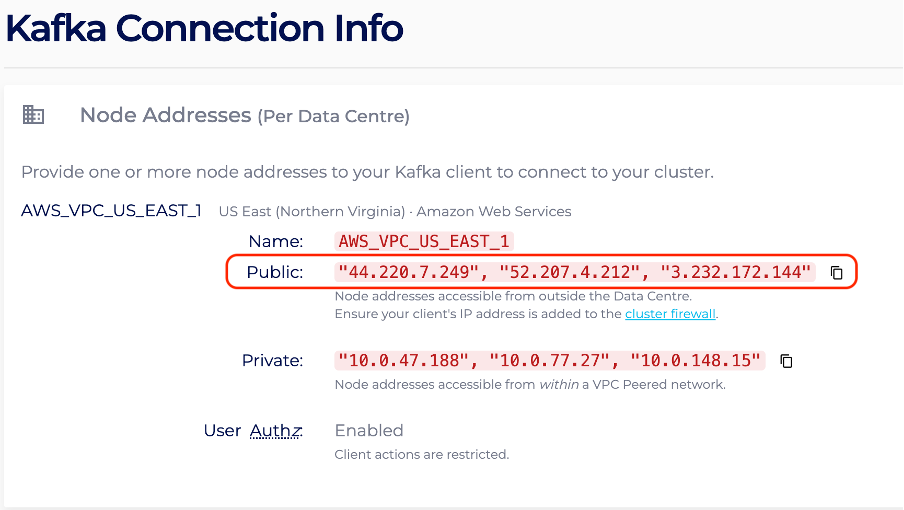Click public IP "3.232.172.144"

click(x=736, y=272)
